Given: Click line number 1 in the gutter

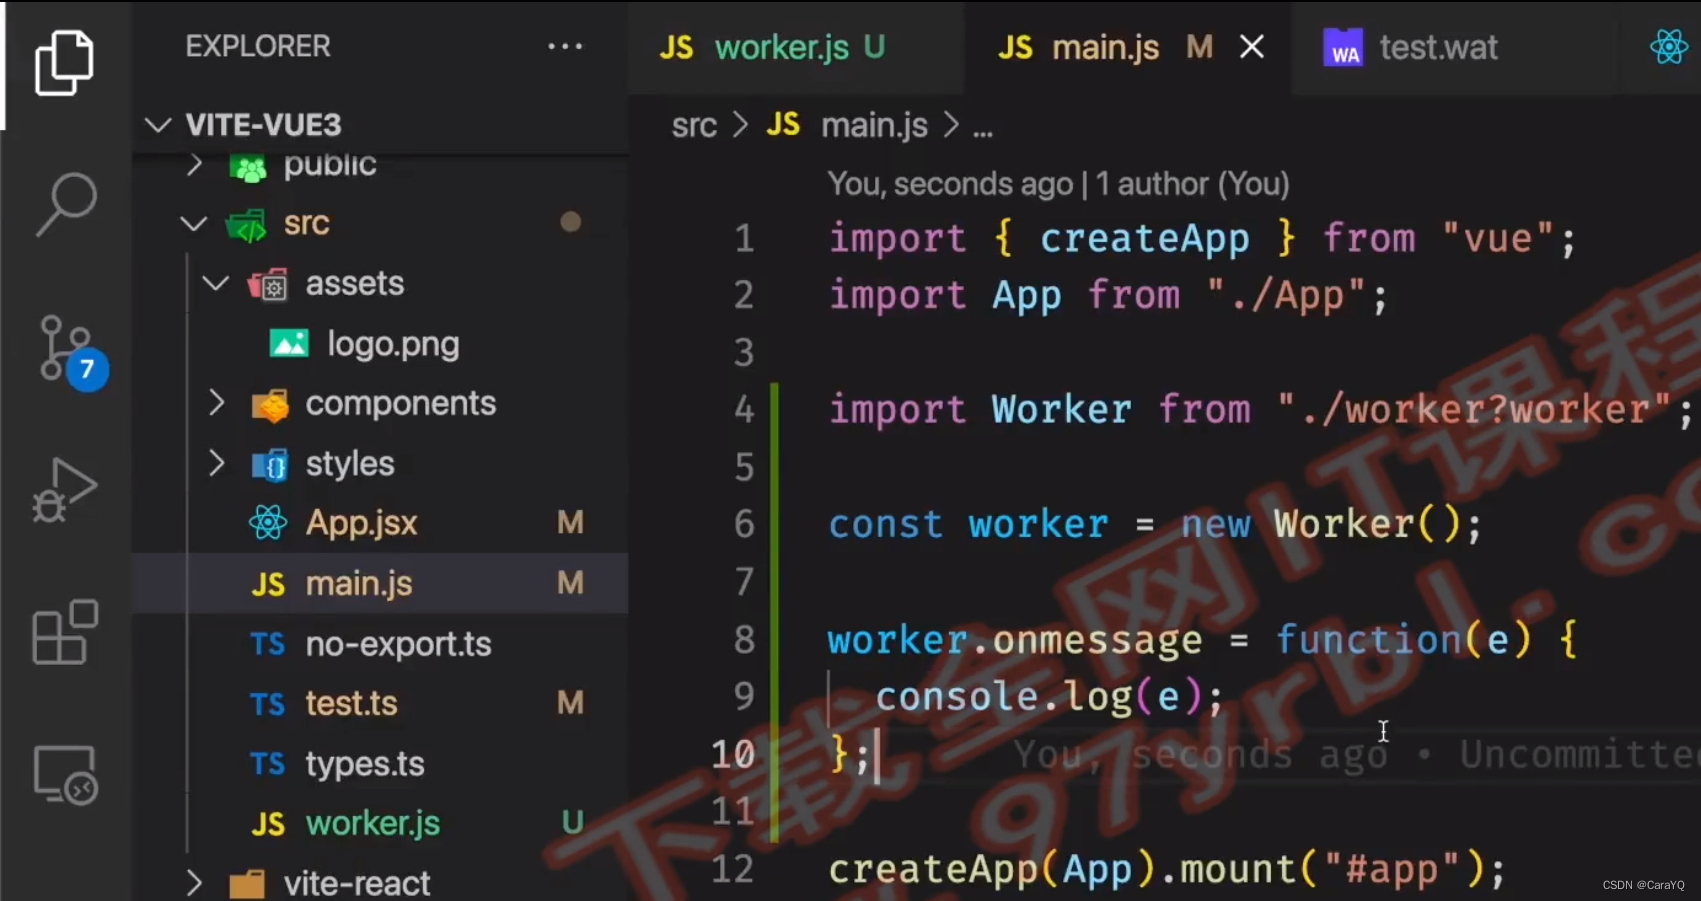Looking at the screenshot, I should click(744, 239).
